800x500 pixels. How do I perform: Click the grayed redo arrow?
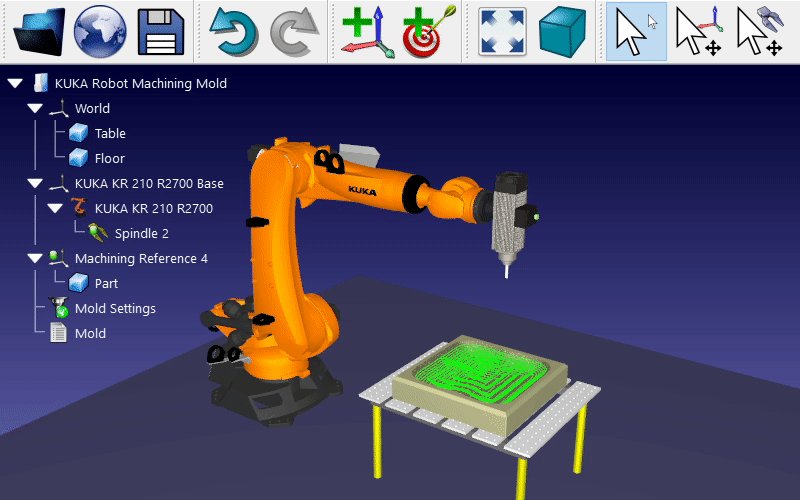(294, 32)
